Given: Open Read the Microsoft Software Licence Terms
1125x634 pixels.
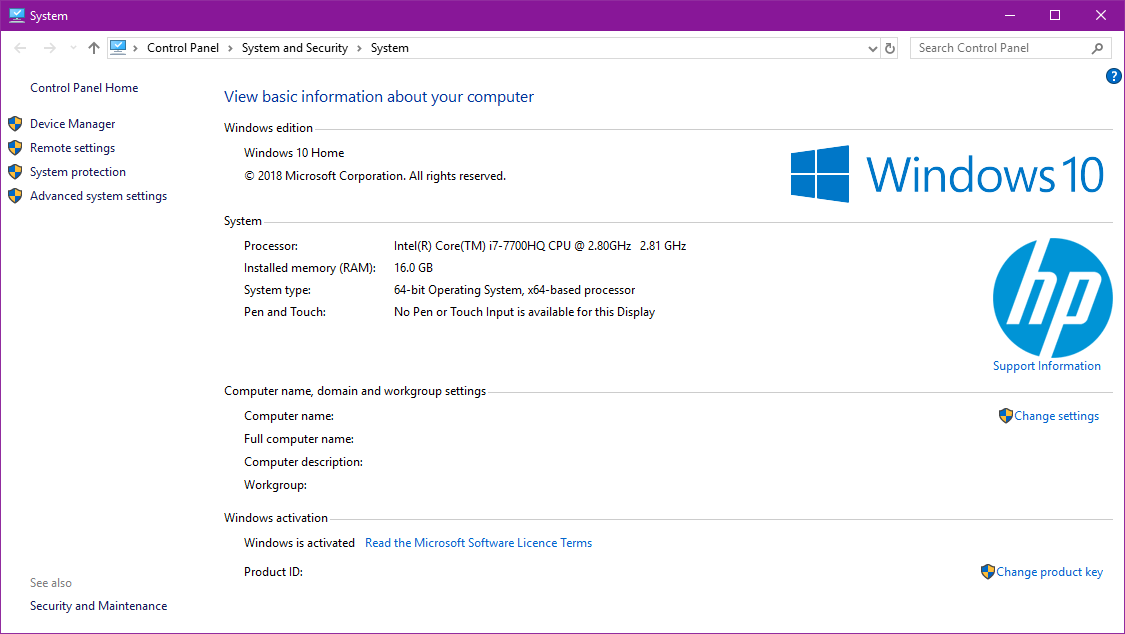Looking at the screenshot, I should (478, 542).
